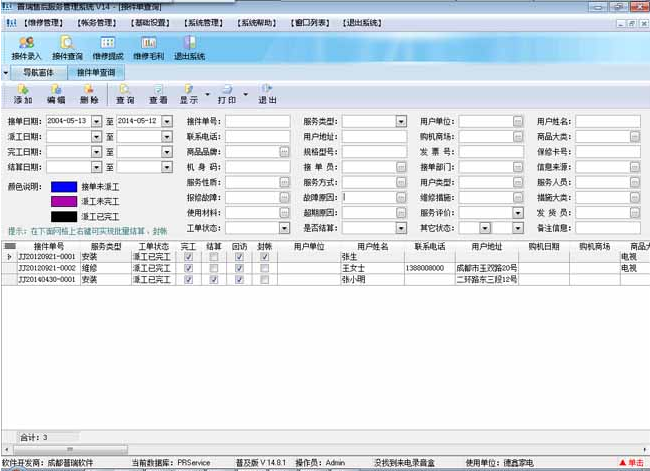The height and width of the screenshot is (471, 650).
Task: Click the blue 接单未派工 color swatch
Action: [64, 187]
